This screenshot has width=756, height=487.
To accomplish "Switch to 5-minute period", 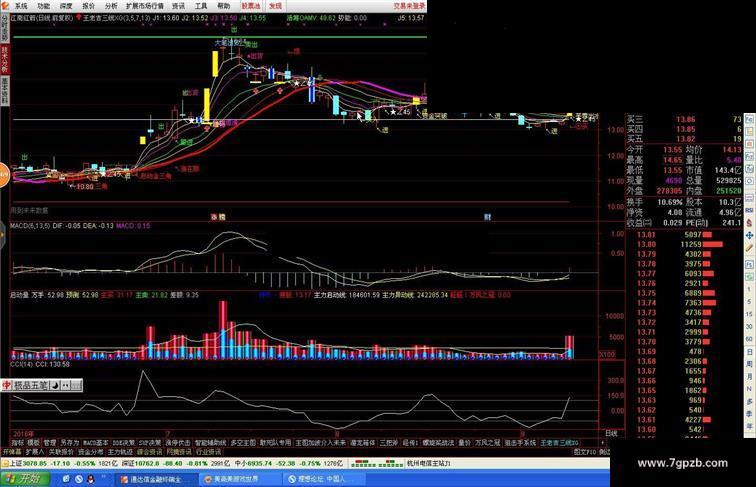I will [749, 302].
